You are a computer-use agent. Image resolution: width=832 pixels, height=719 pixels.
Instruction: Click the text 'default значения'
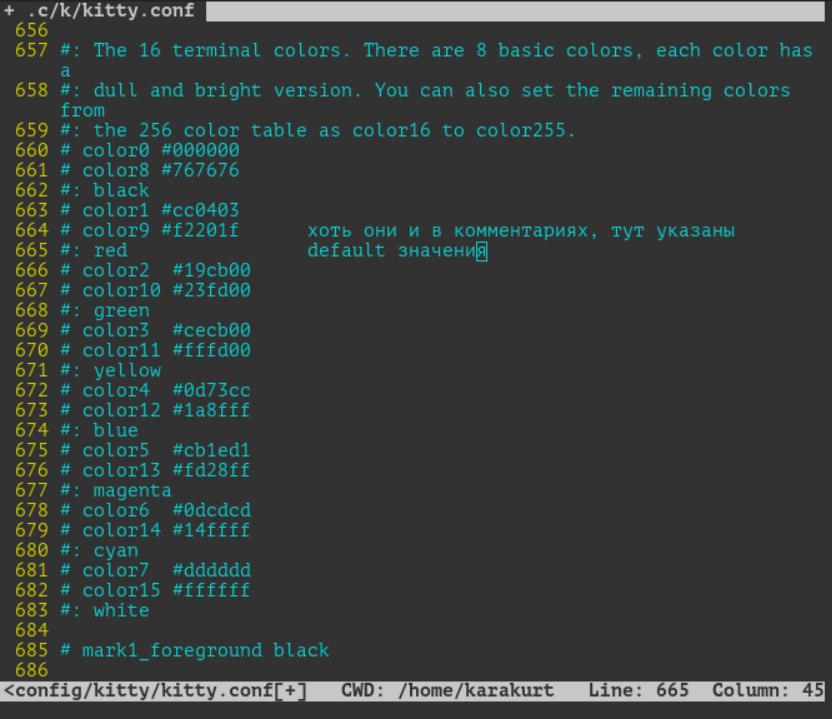tap(397, 250)
